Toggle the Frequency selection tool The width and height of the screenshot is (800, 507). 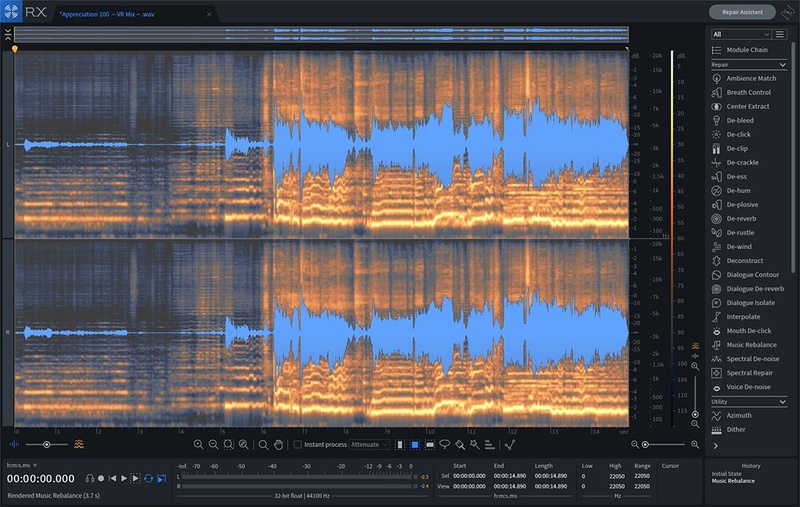coord(430,445)
